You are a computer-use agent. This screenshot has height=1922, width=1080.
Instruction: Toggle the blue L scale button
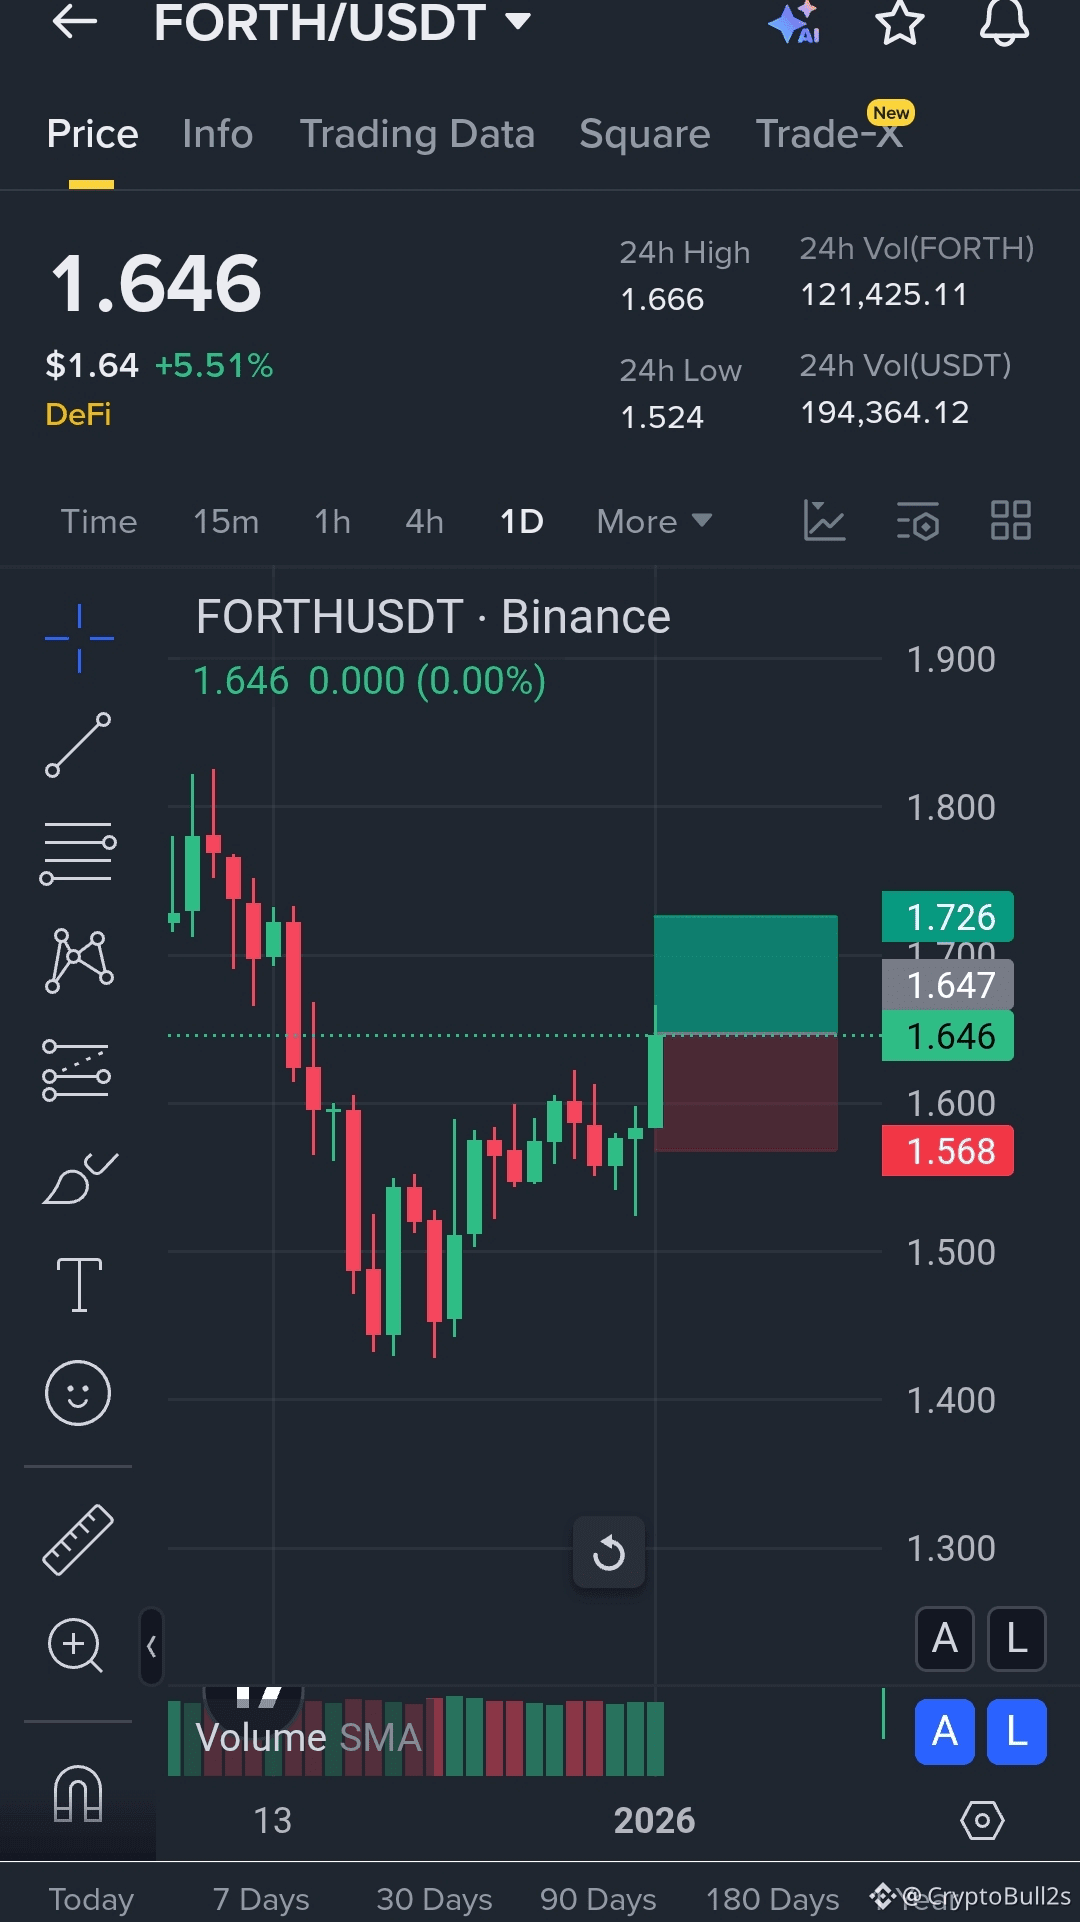1017,1732
